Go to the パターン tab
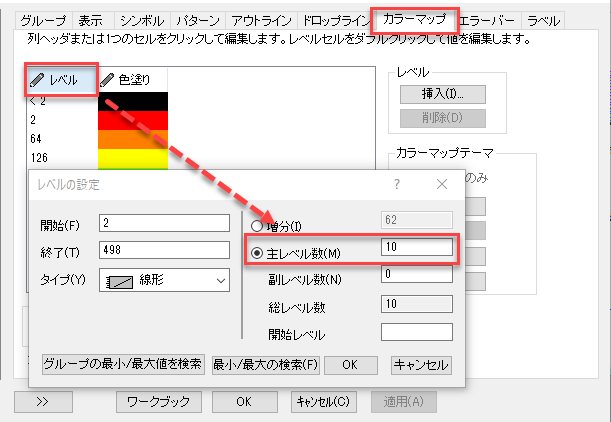The height and width of the screenshot is (422, 611). pyautogui.click(x=198, y=20)
